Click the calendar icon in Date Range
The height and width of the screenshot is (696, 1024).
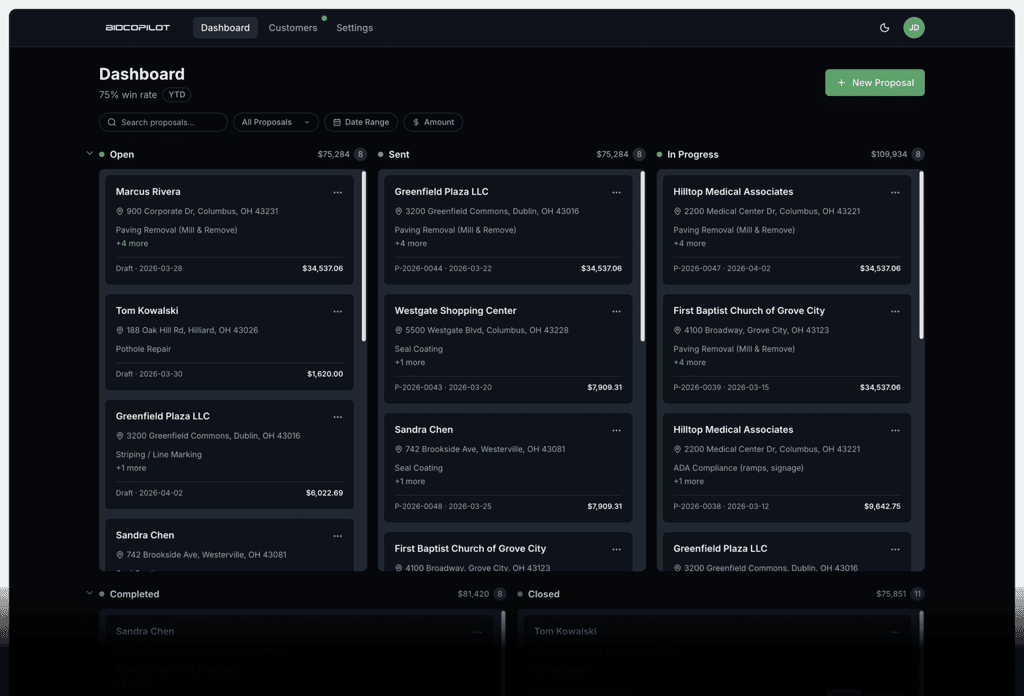click(337, 122)
